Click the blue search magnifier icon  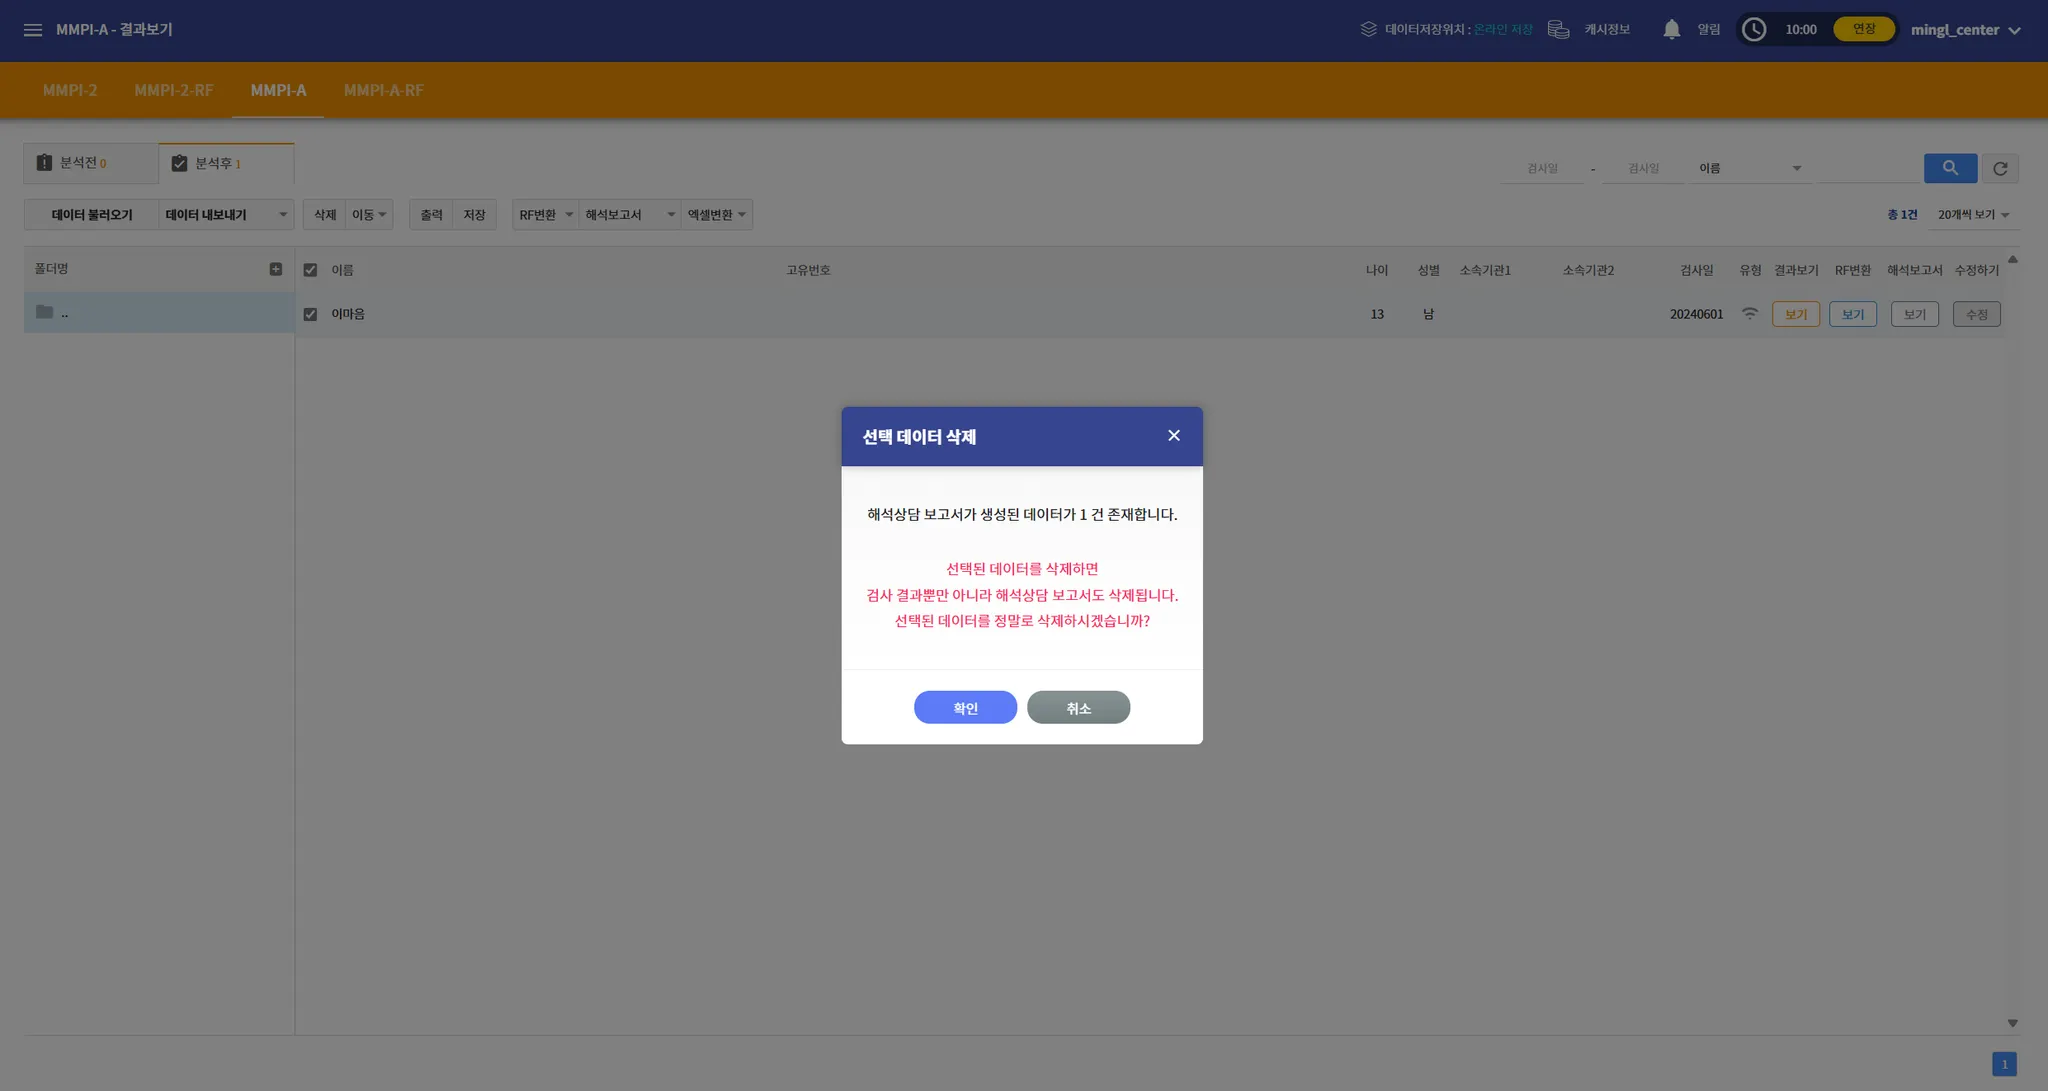1950,168
